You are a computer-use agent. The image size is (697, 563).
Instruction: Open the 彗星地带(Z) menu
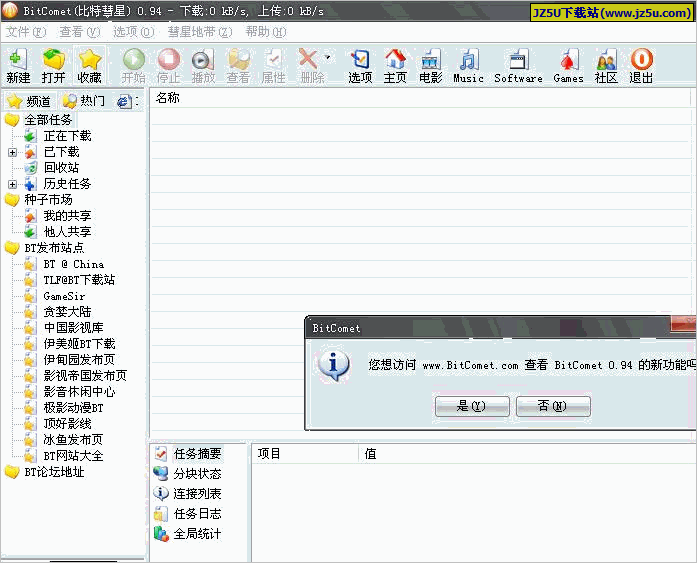(200, 32)
